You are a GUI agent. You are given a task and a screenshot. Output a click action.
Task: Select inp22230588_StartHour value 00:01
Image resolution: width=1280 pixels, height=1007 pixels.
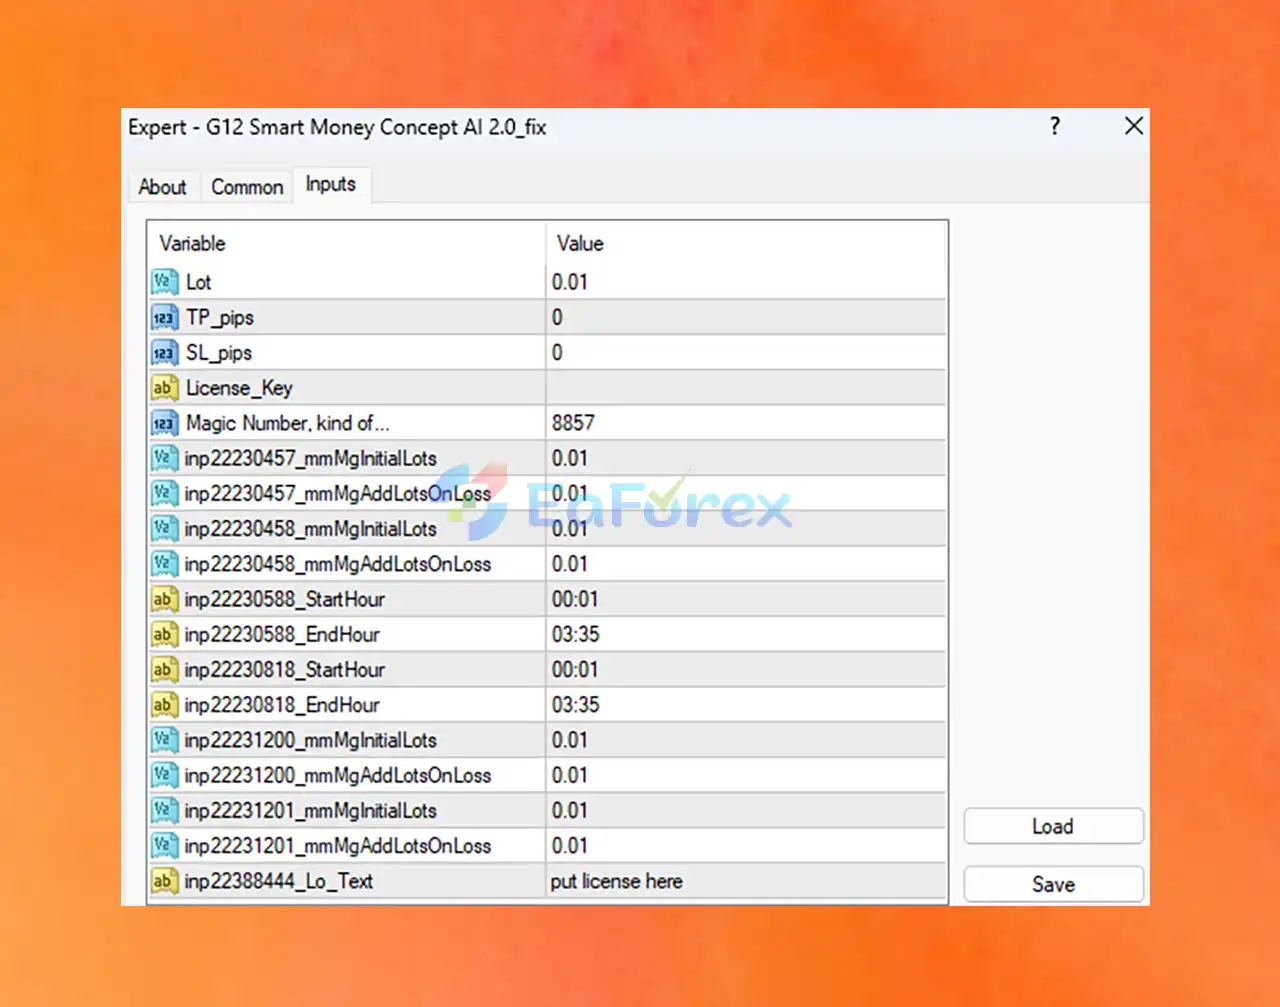tap(746, 599)
